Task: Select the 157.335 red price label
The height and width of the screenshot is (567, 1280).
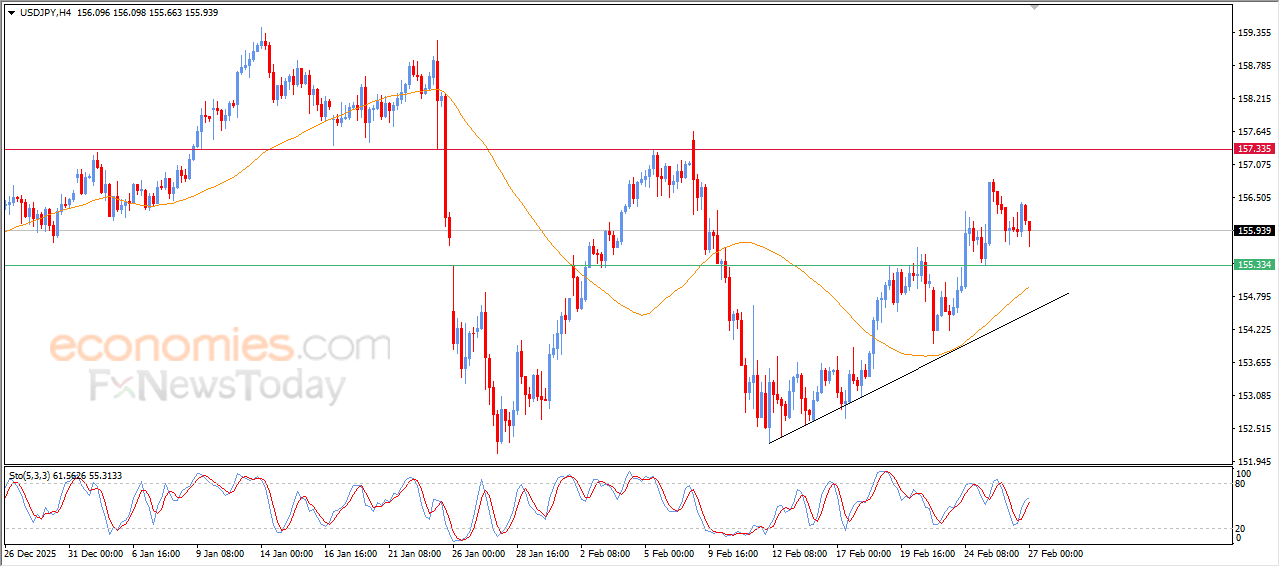Action: (x=1254, y=148)
